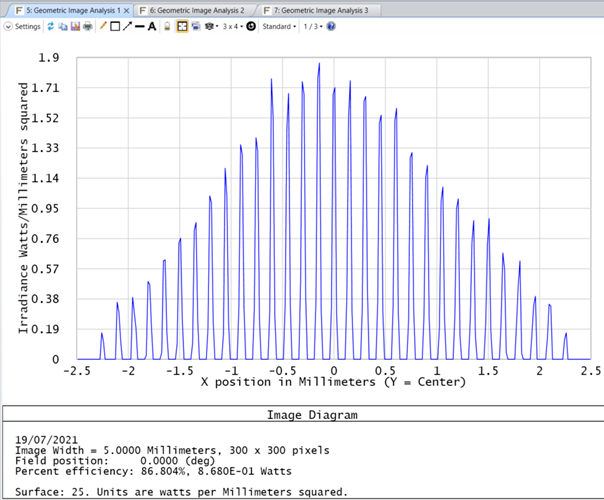Click the blue help icon
Viewport: 604px width, 500px height.
(x=331, y=27)
